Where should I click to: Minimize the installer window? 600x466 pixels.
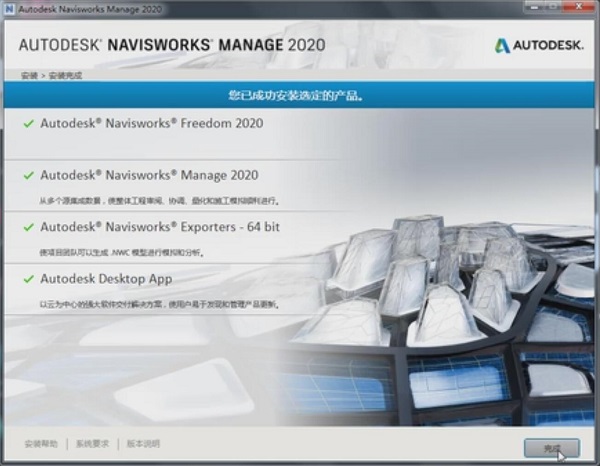(535, 6)
